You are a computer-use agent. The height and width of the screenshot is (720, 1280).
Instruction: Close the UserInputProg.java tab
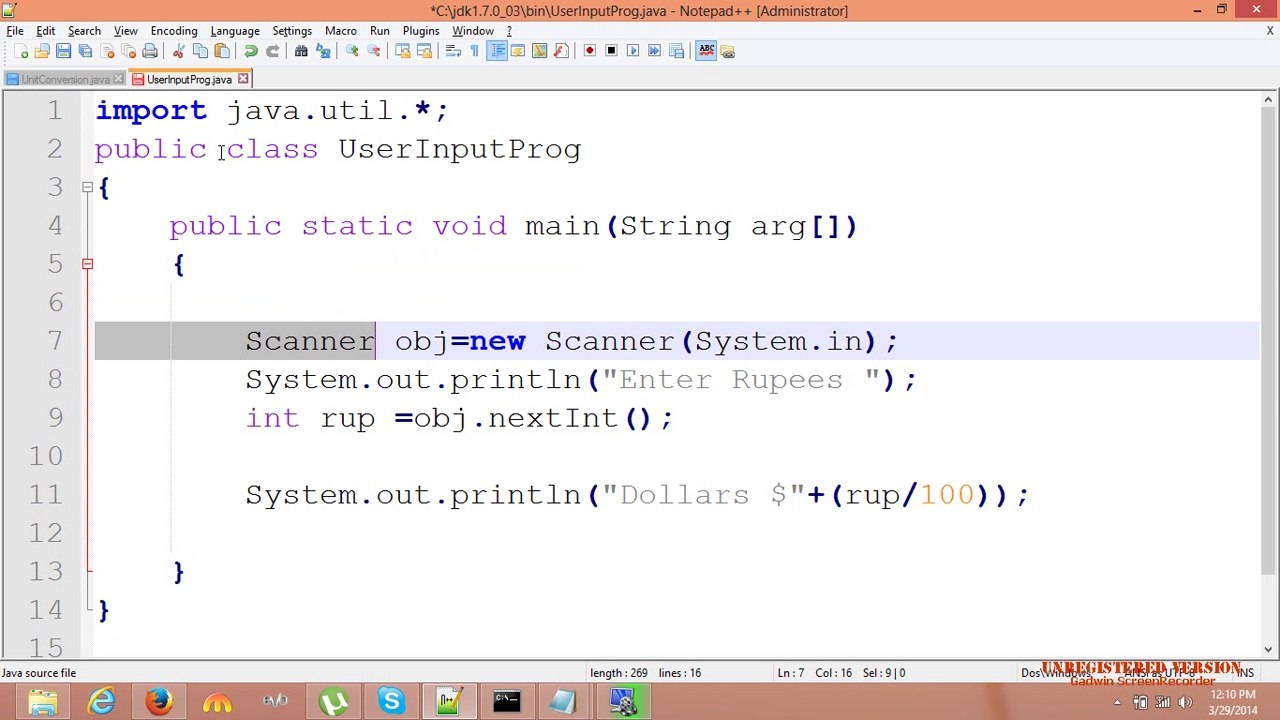(243, 79)
